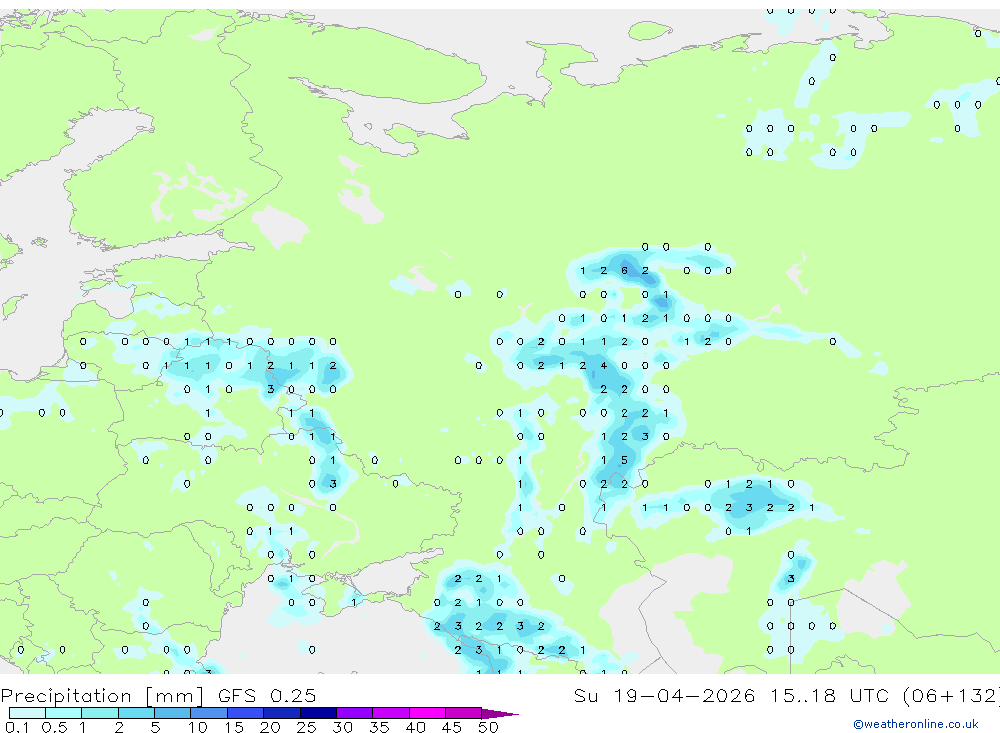Image resolution: width=1000 pixels, height=733 pixels.
Task: Click the 1–2 mm legend color swatch
Action: (100, 713)
